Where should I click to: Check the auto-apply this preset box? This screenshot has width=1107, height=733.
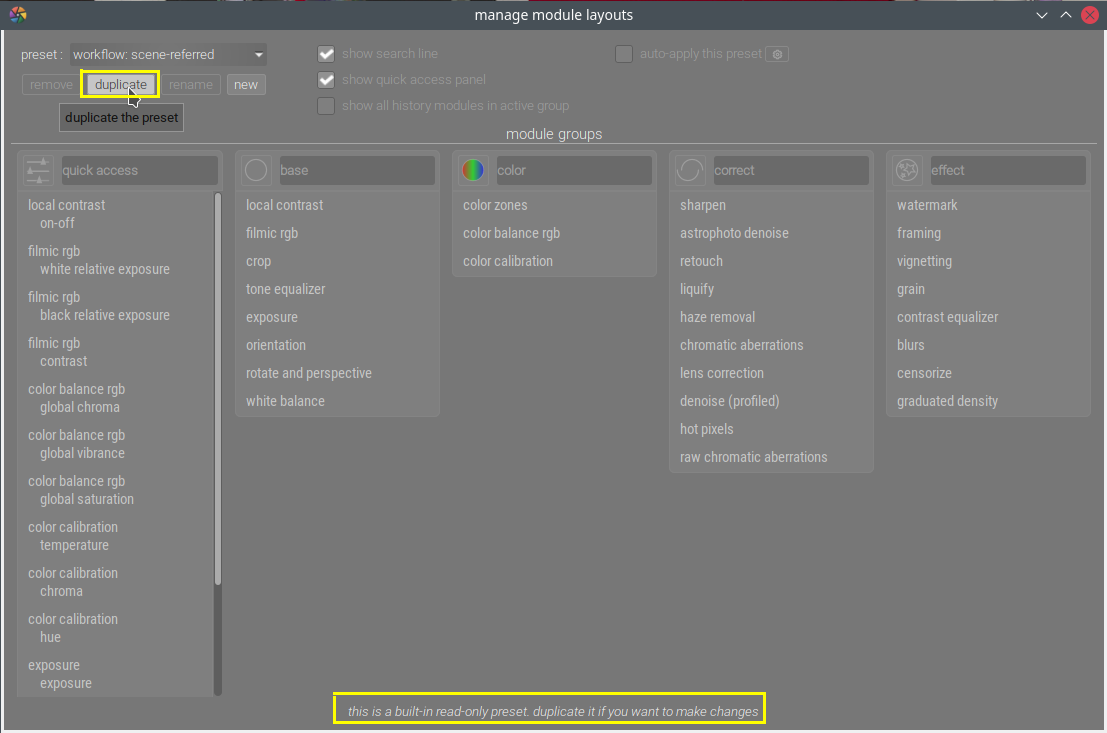pyautogui.click(x=624, y=54)
